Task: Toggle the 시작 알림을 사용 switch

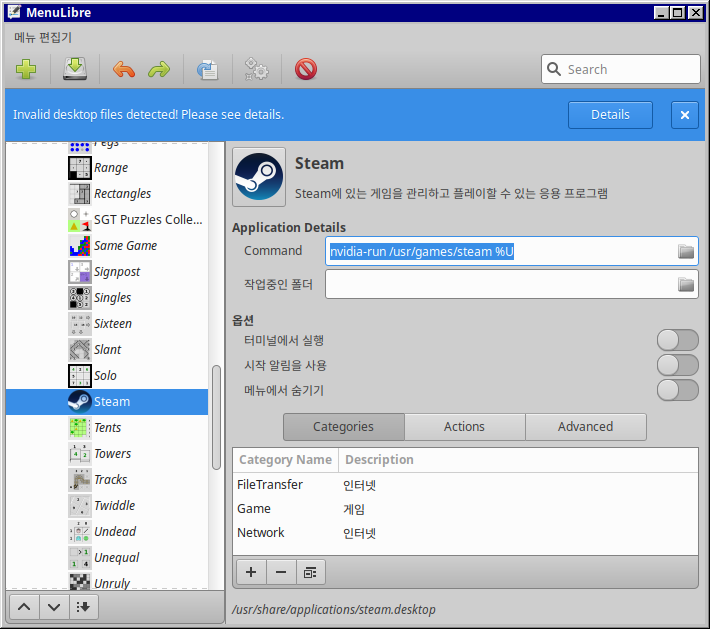Action: coord(677,365)
